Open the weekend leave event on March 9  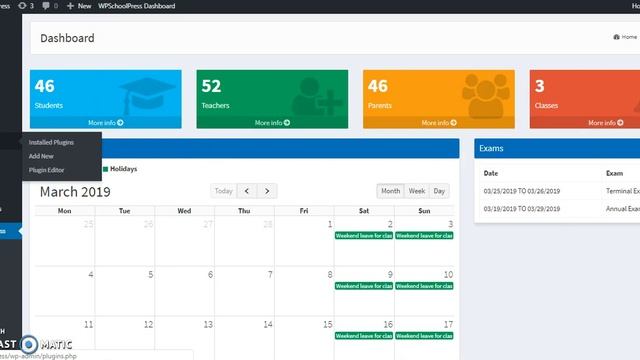click(364, 286)
